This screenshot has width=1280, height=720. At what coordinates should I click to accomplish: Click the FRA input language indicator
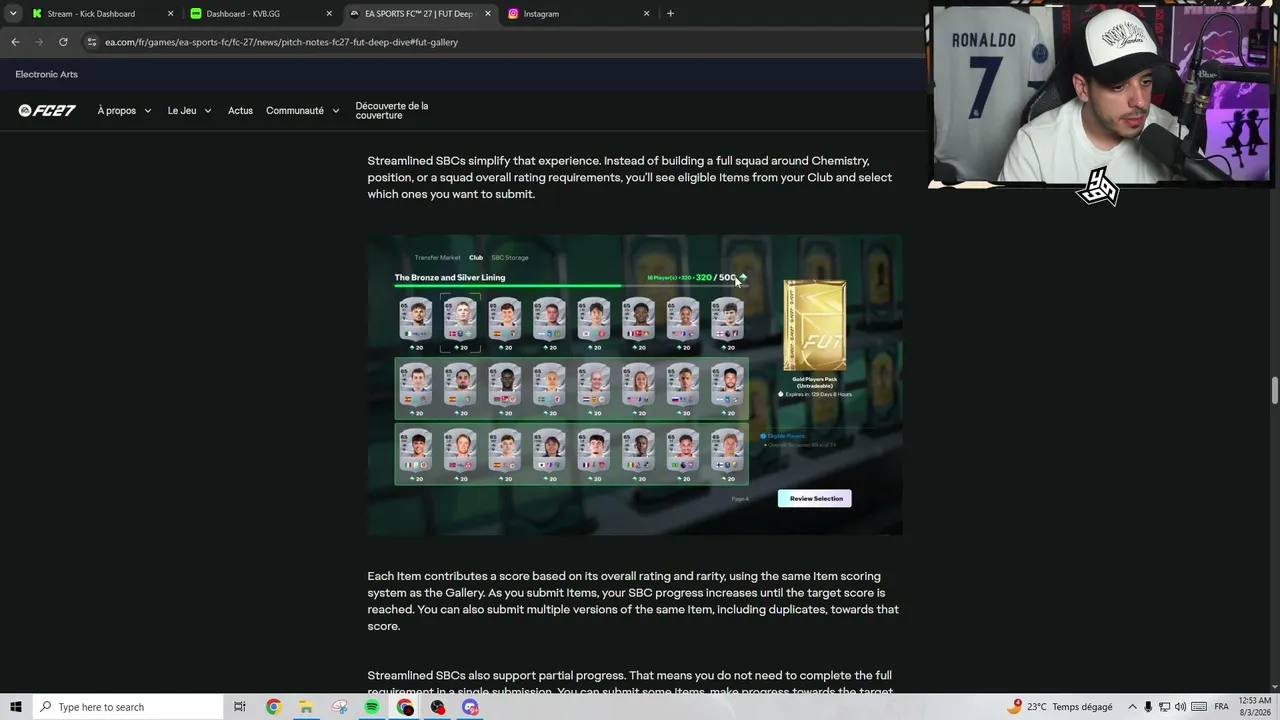point(1221,707)
